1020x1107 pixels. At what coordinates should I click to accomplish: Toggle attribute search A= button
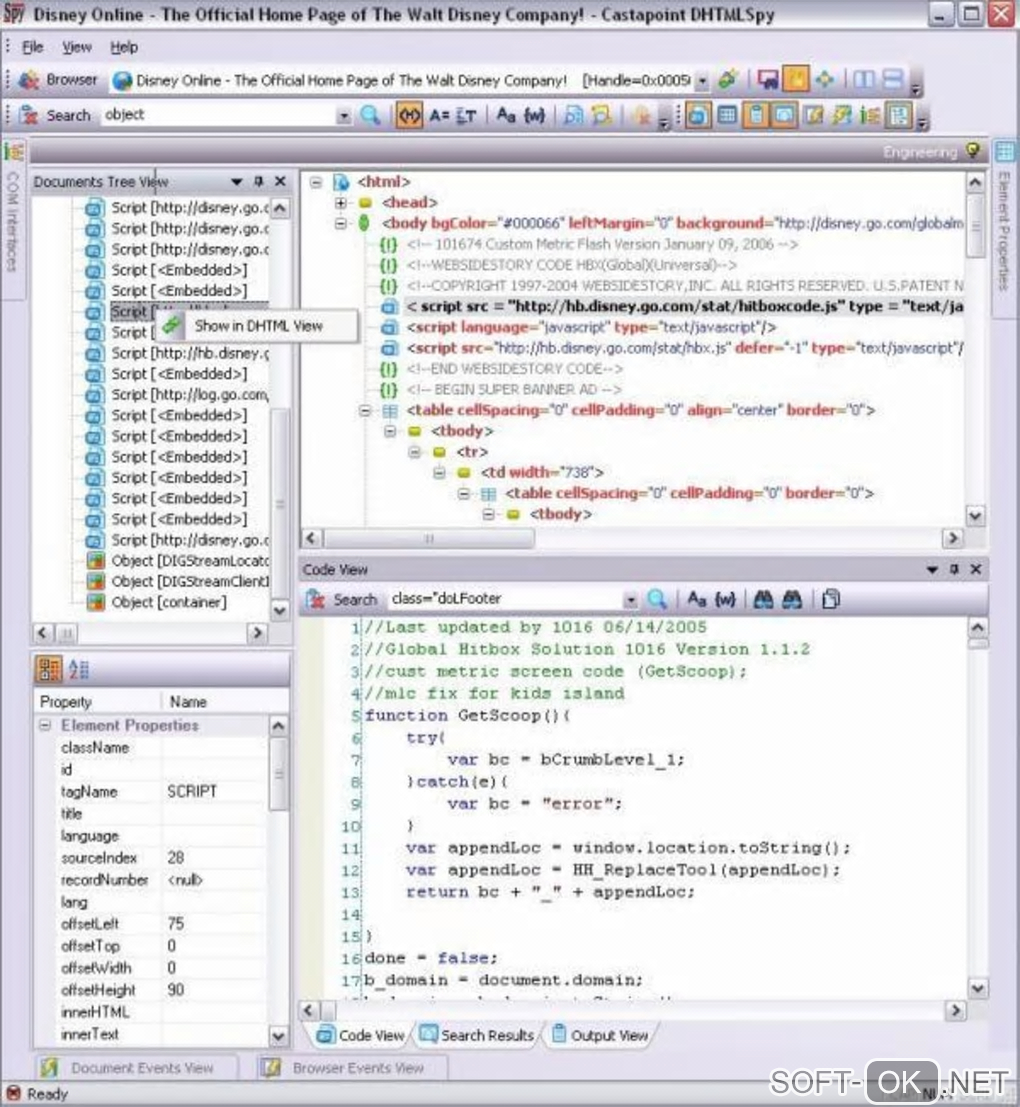coord(439,115)
